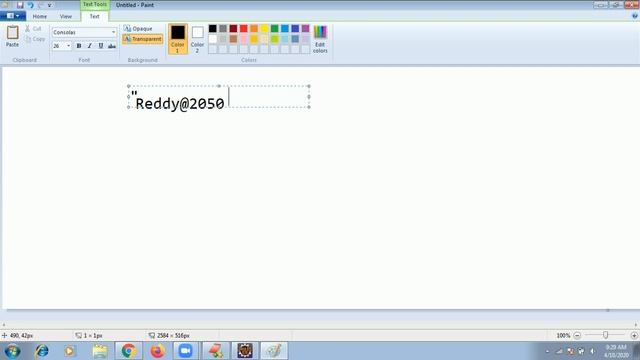
Task: Open the Paint Help icon
Action: click(x=635, y=16)
